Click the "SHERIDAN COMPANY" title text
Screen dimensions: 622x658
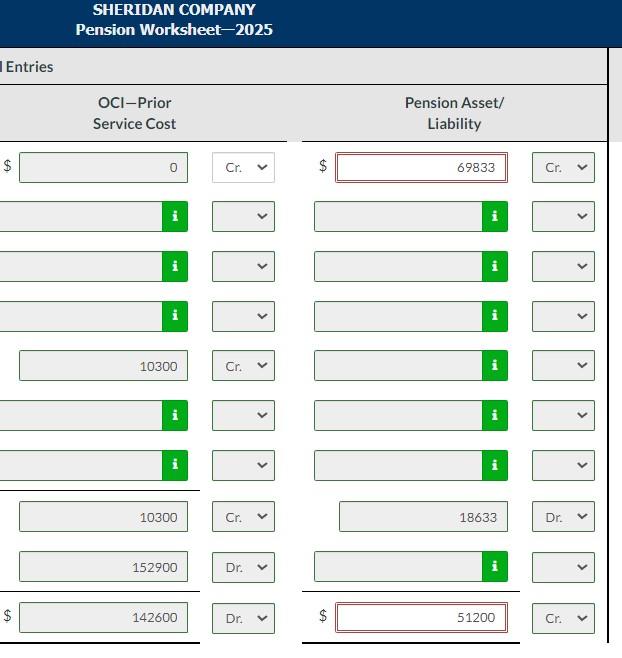[174, 10]
